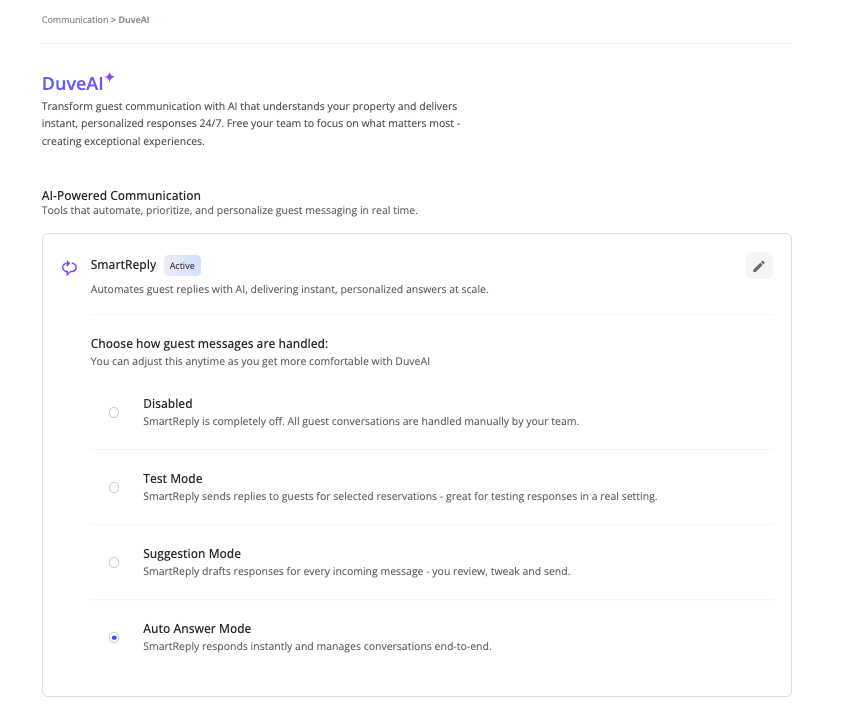Screen dimensions: 858x708
Task: Enable Test Mode for SmartReply
Action: pos(114,487)
